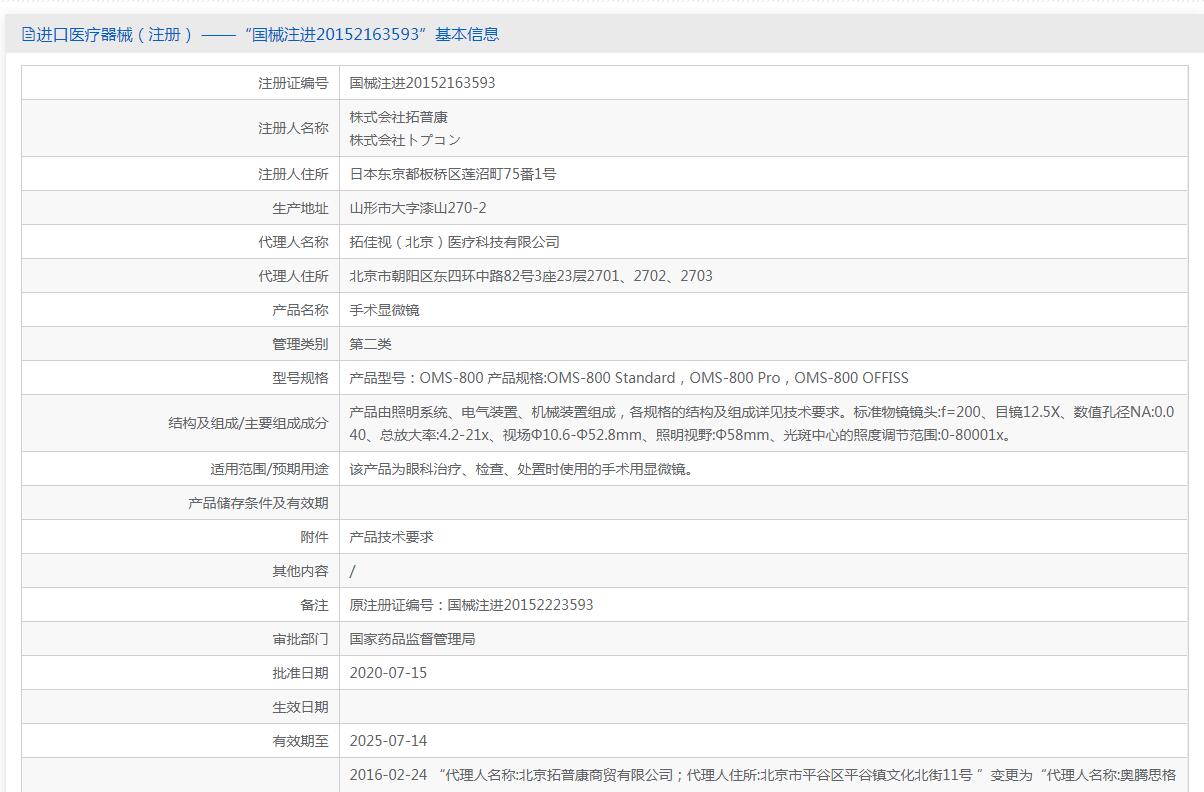The image size is (1204, 792).
Task: Select approval department 国家药品监督管理局
Action: click(x=412, y=639)
